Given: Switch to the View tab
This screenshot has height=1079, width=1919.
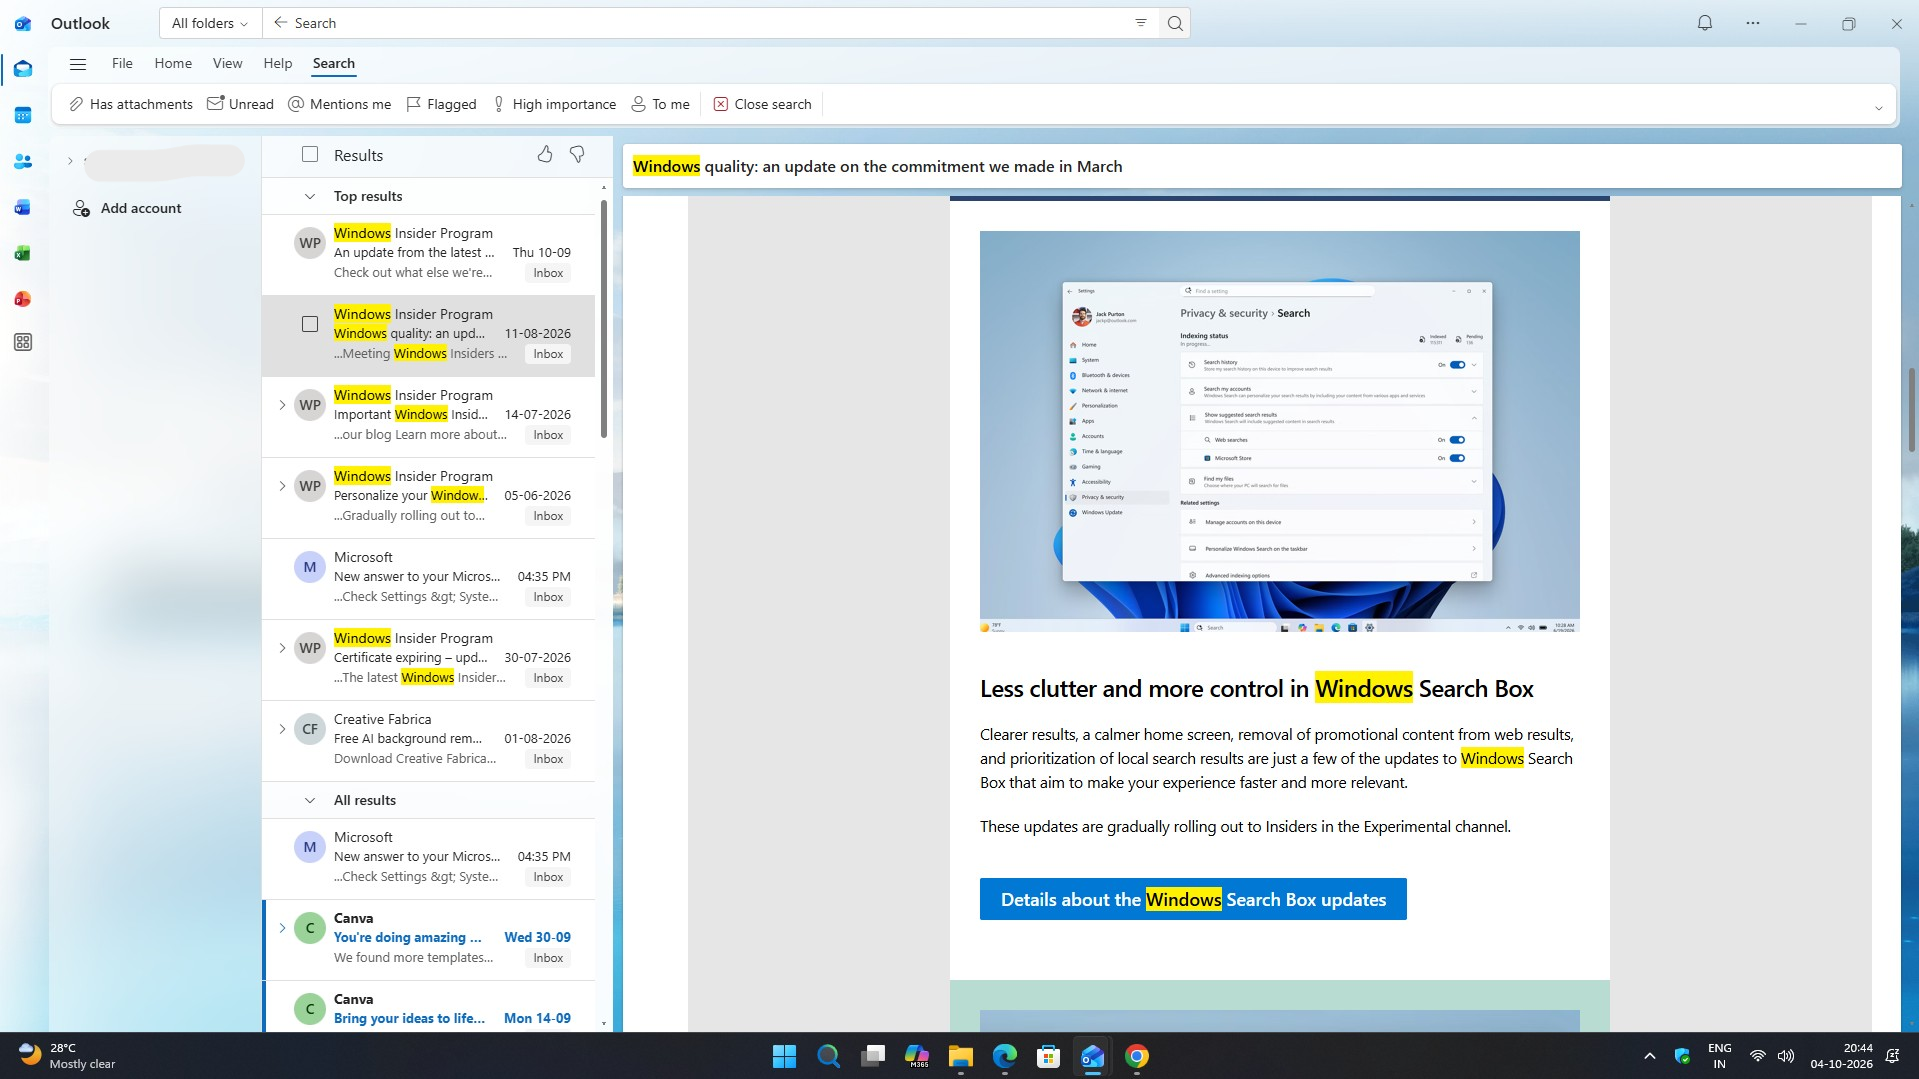Looking at the screenshot, I should pos(227,63).
